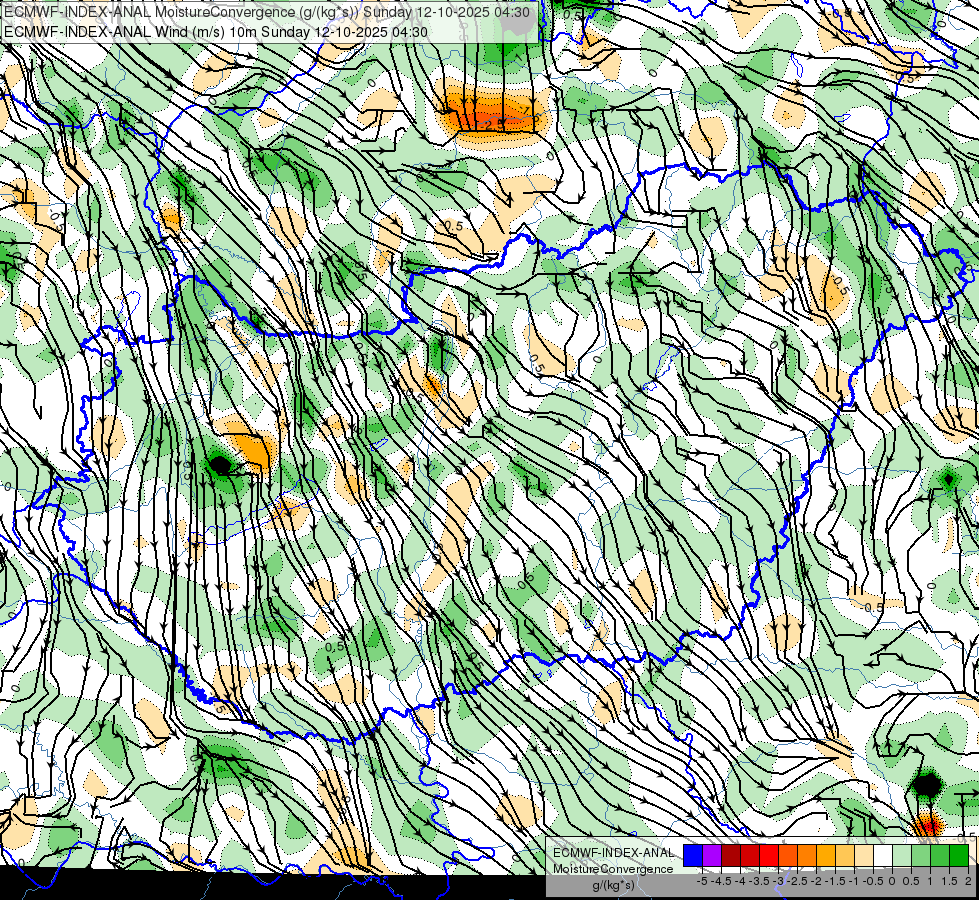Image resolution: width=979 pixels, height=900 pixels.
Task: Click the swatch between -2.5 and -2
Action: [x=807, y=856]
